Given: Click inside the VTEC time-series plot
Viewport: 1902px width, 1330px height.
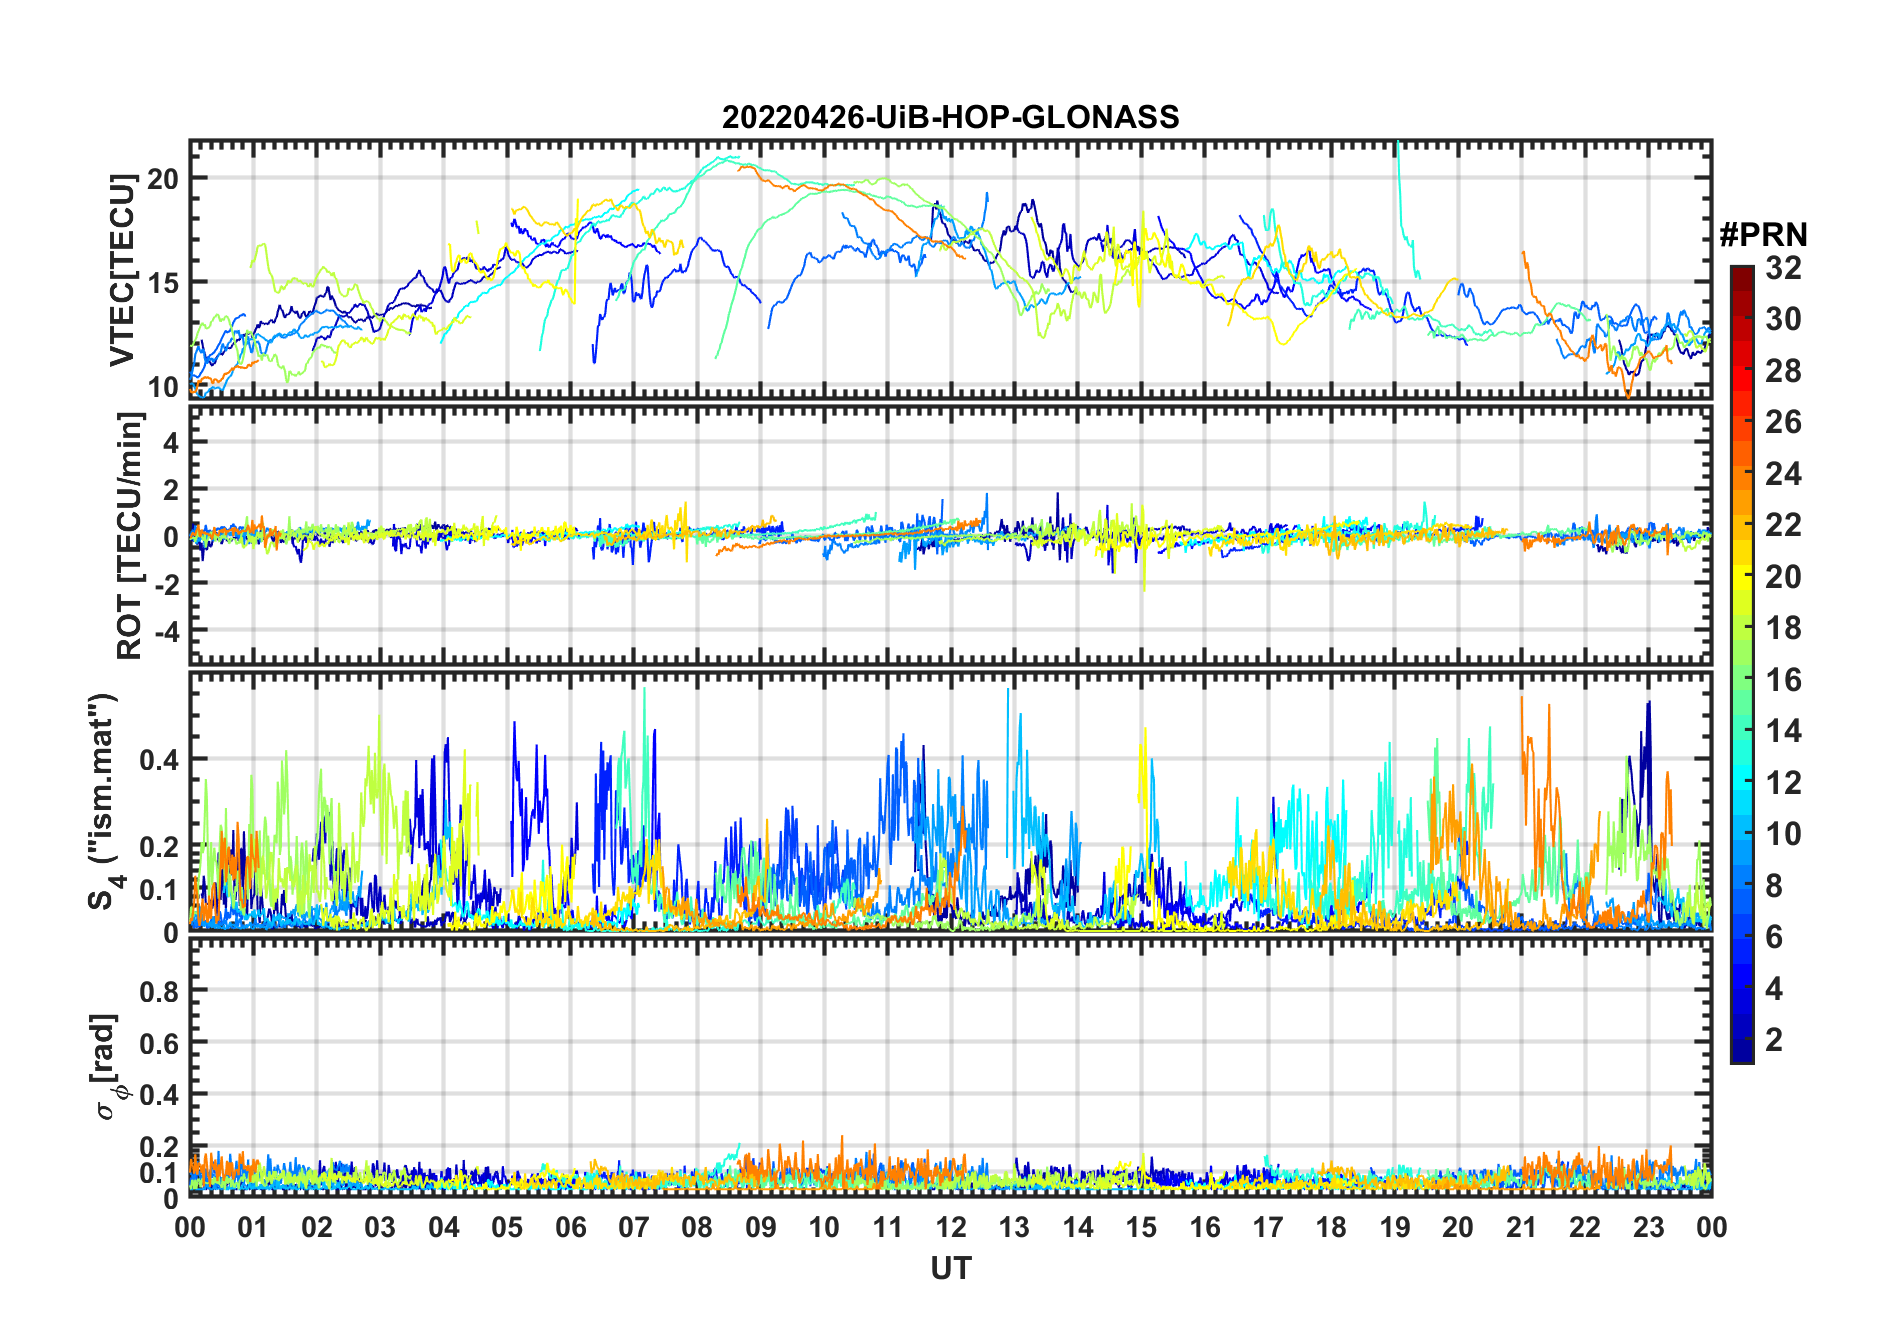Looking at the screenshot, I should coord(950,269).
